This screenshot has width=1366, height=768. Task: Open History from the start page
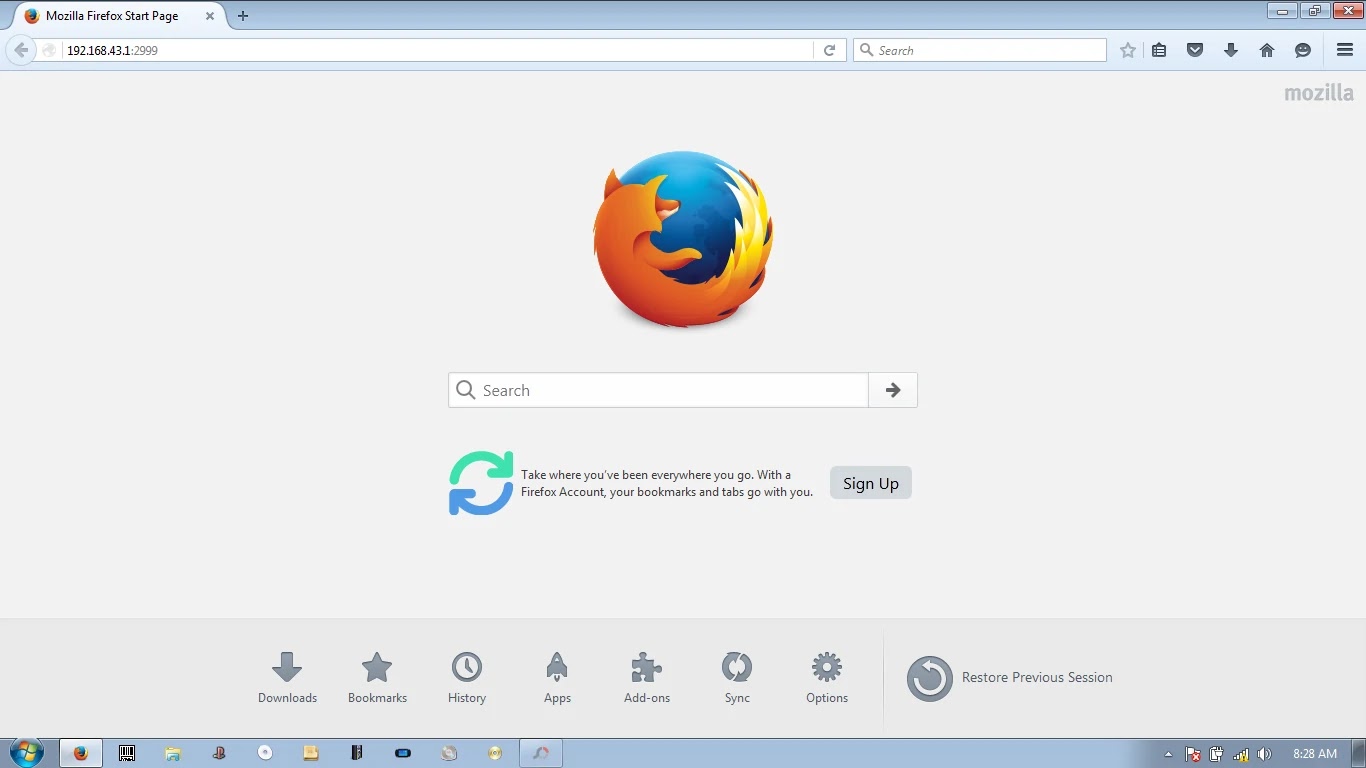coord(467,678)
